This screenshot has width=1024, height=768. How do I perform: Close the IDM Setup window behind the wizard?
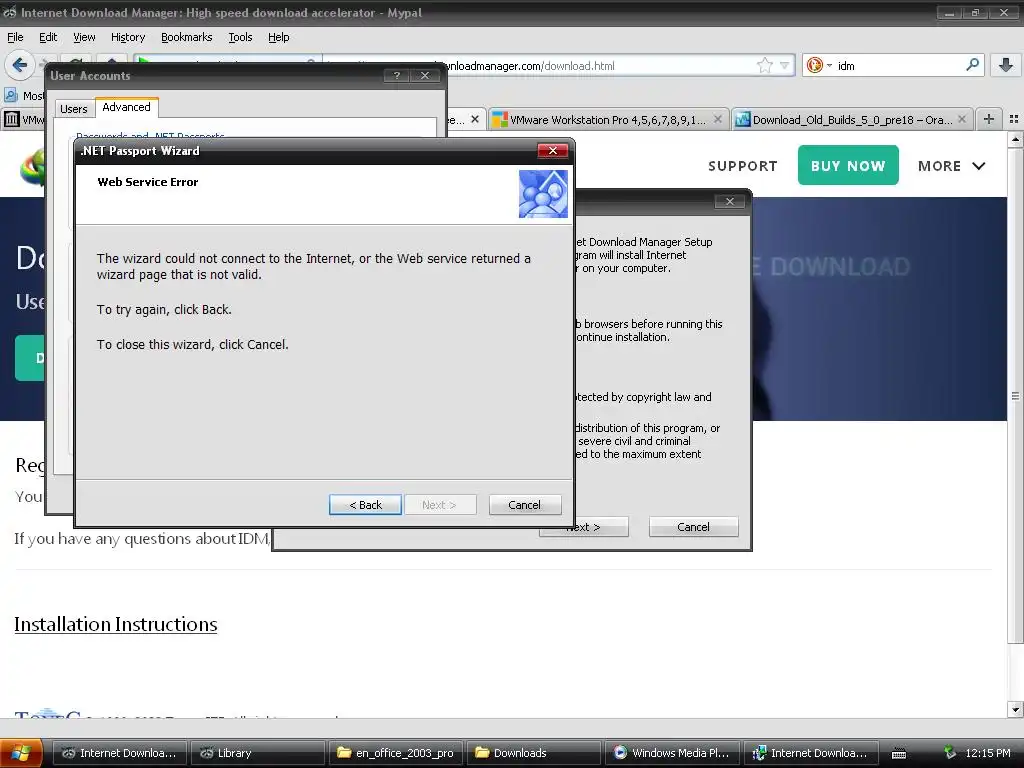point(730,201)
